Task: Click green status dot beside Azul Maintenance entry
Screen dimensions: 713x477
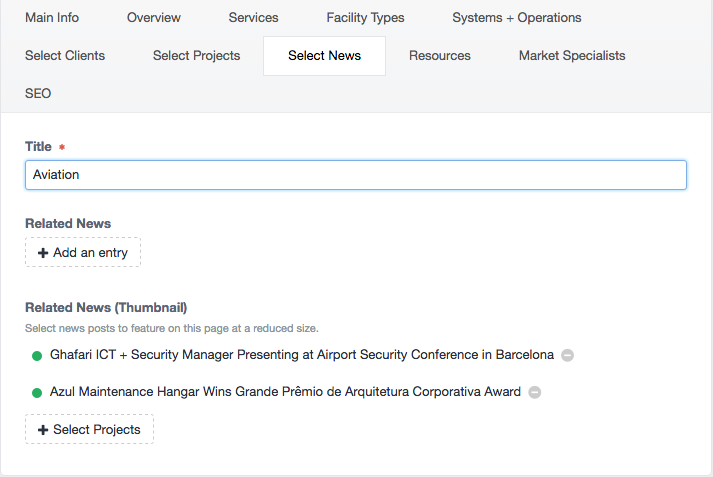Action: pos(37,392)
